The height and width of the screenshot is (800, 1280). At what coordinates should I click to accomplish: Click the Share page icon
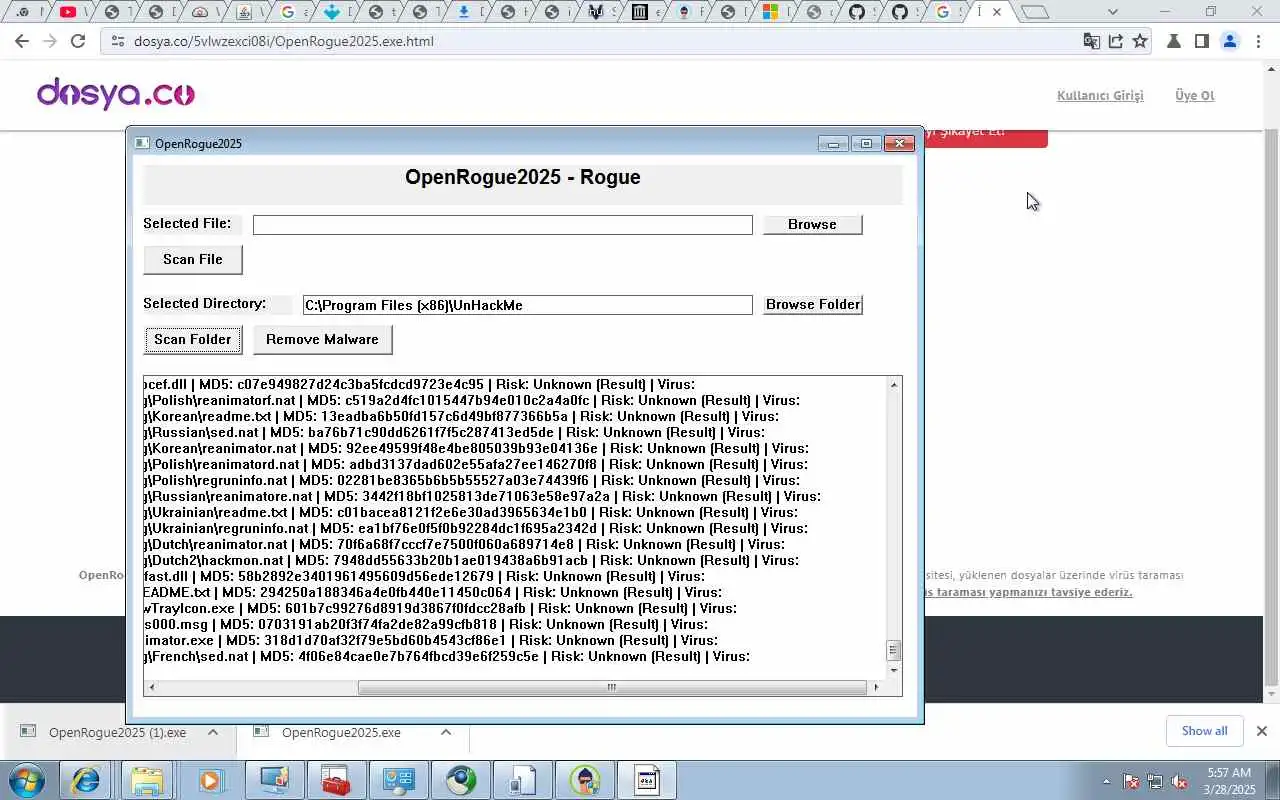(1115, 41)
